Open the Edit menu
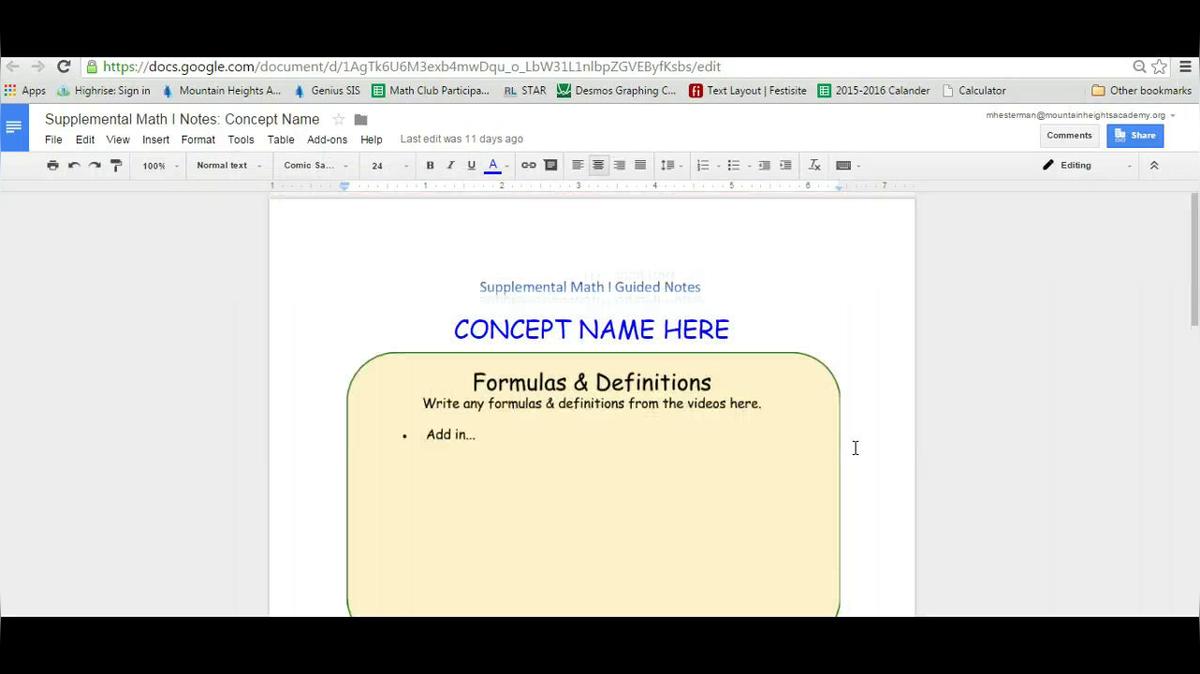The height and width of the screenshot is (674, 1200). (x=85, y=140)
